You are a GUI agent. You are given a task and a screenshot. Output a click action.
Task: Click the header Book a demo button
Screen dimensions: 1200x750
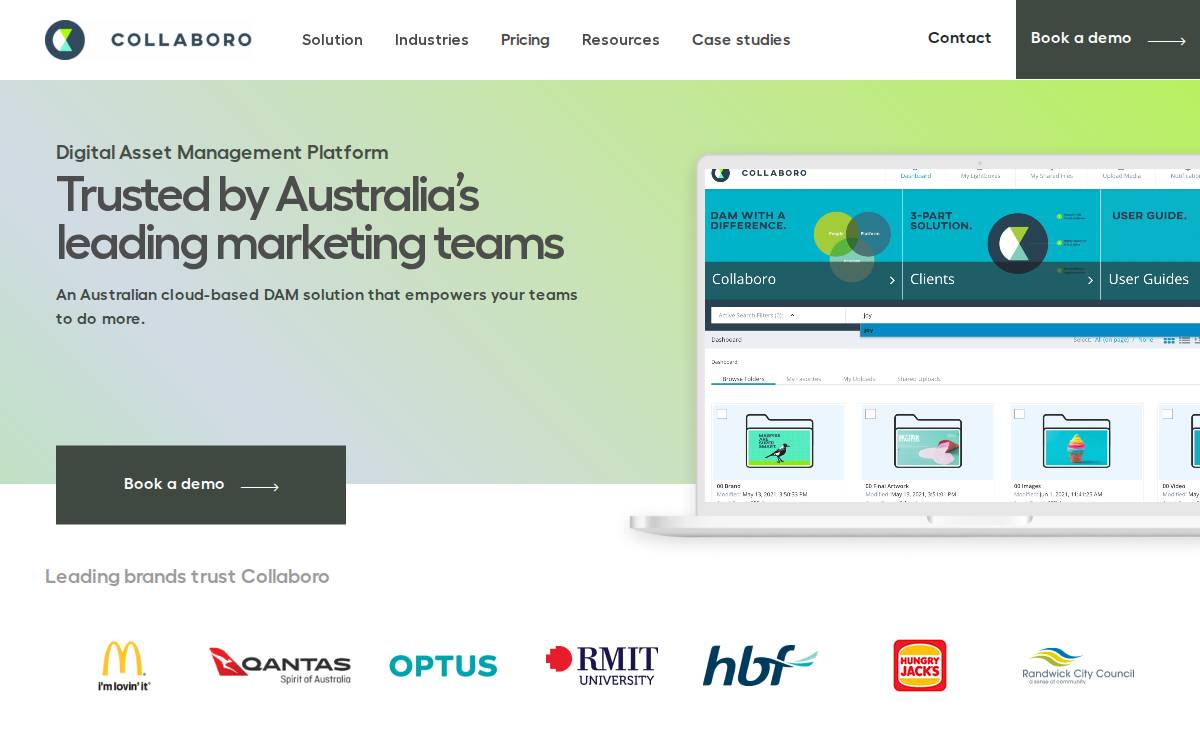tap(1108, 39)
